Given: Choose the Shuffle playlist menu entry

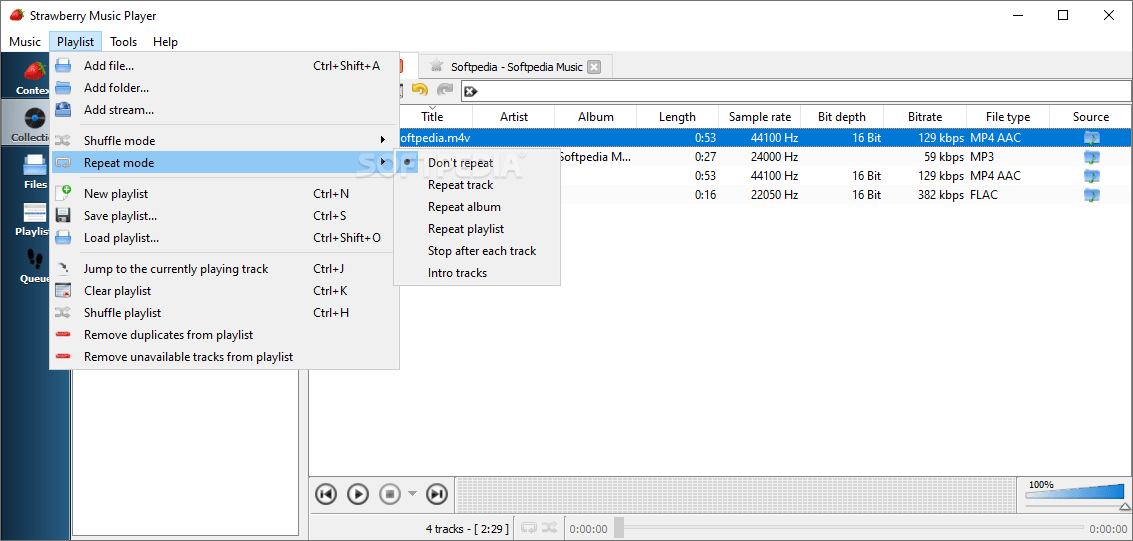Looking at the screenshot, I should point(224,313).
